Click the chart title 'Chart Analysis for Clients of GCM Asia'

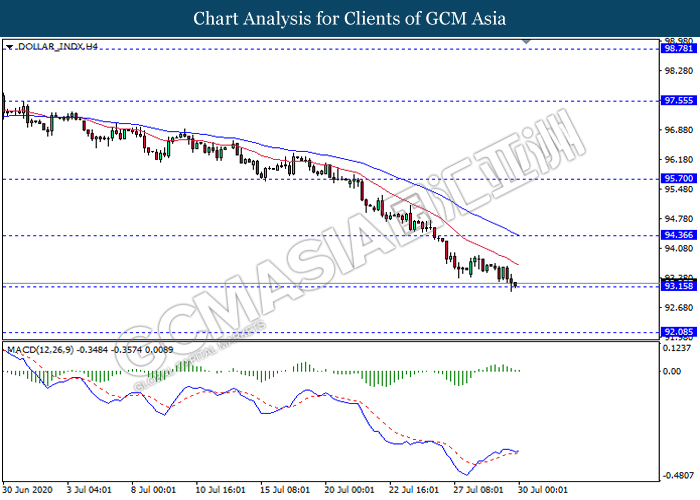(x=350, y=18)
